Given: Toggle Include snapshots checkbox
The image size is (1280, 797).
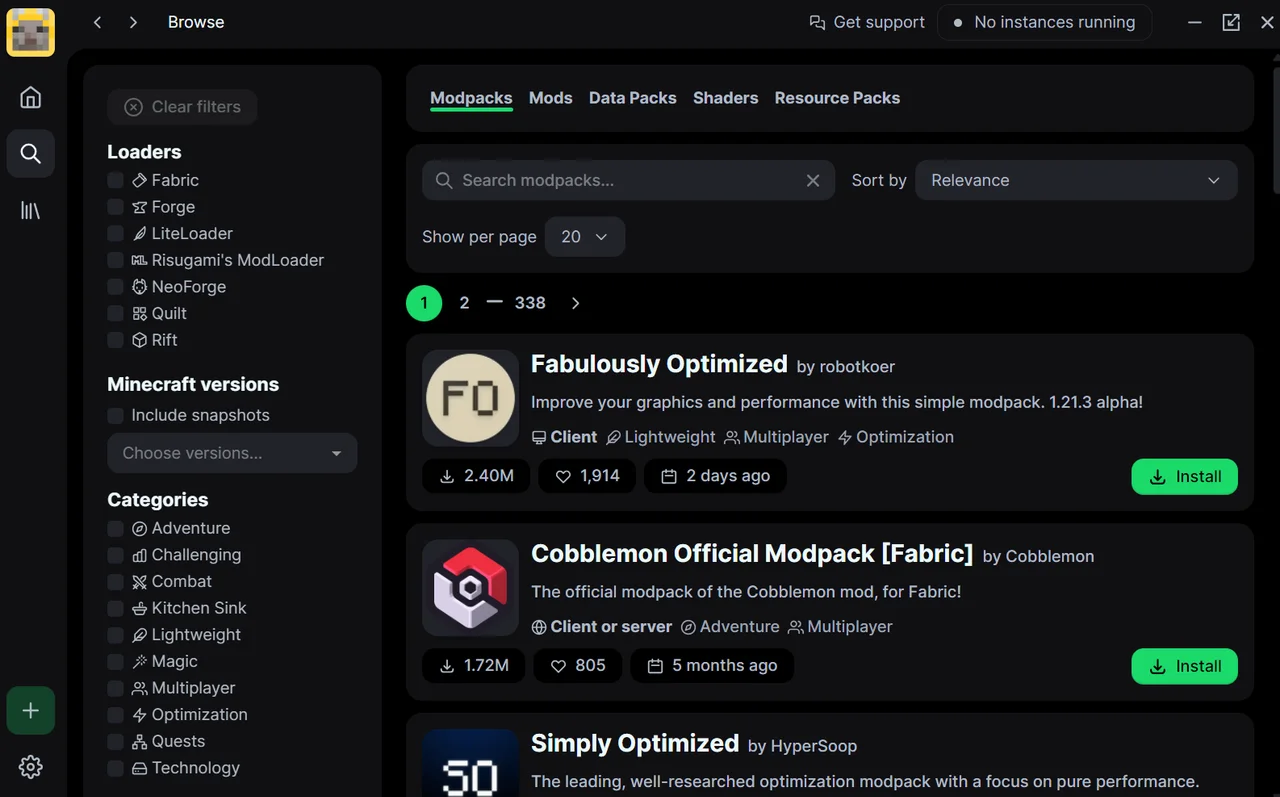Looking at the screenshot, I should [115, 415].
